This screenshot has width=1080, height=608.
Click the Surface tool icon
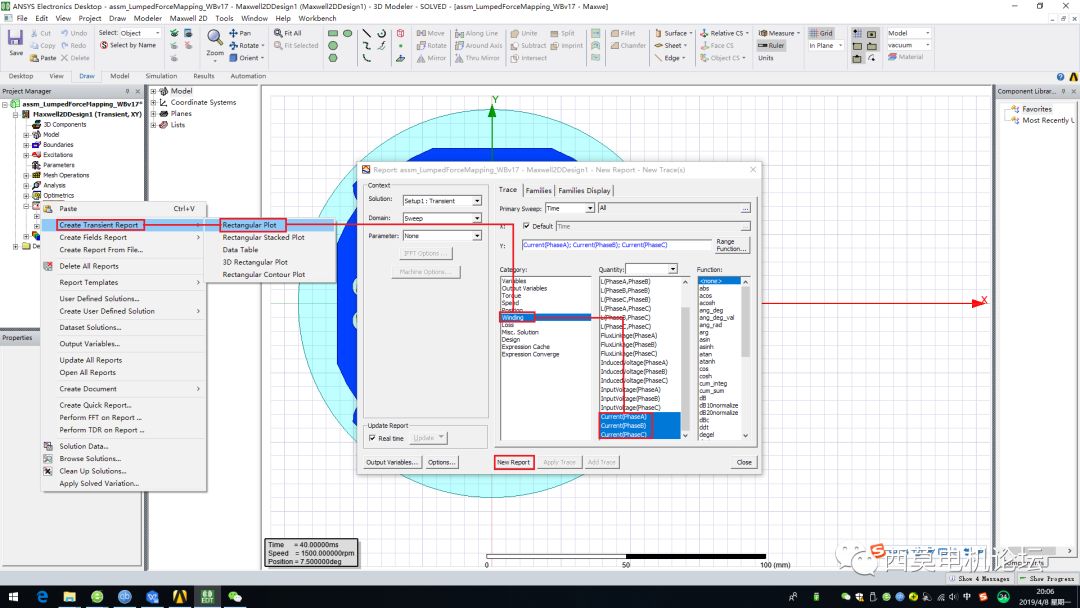[658, 33]
